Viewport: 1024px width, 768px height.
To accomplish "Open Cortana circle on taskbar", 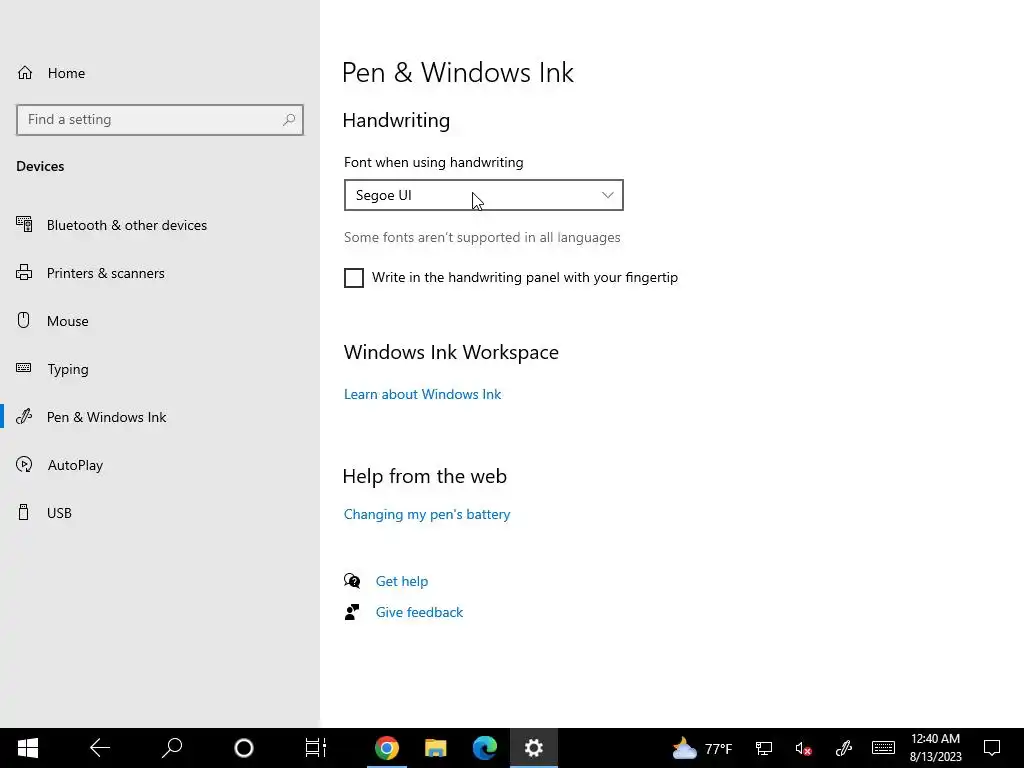I will [244, 748].
